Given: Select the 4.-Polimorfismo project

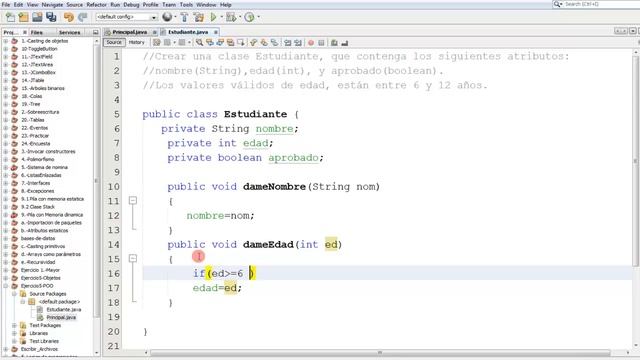Looking at the screenshot, I should (x=37, y=159).
